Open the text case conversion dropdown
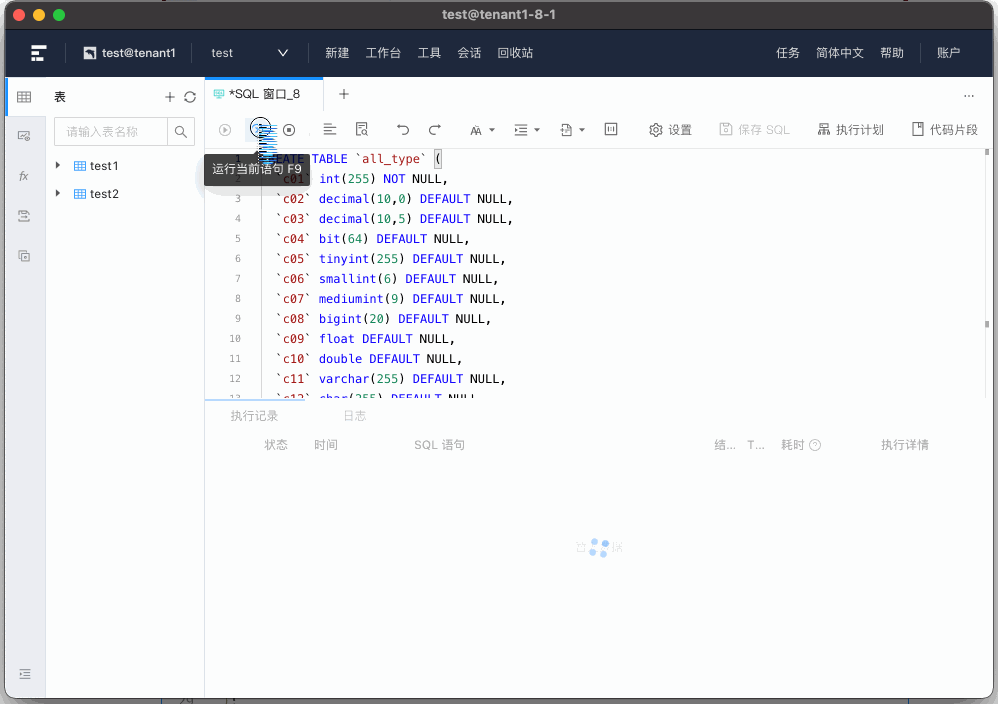Viewport: 998px width, 704px height. tap(482, 130)
